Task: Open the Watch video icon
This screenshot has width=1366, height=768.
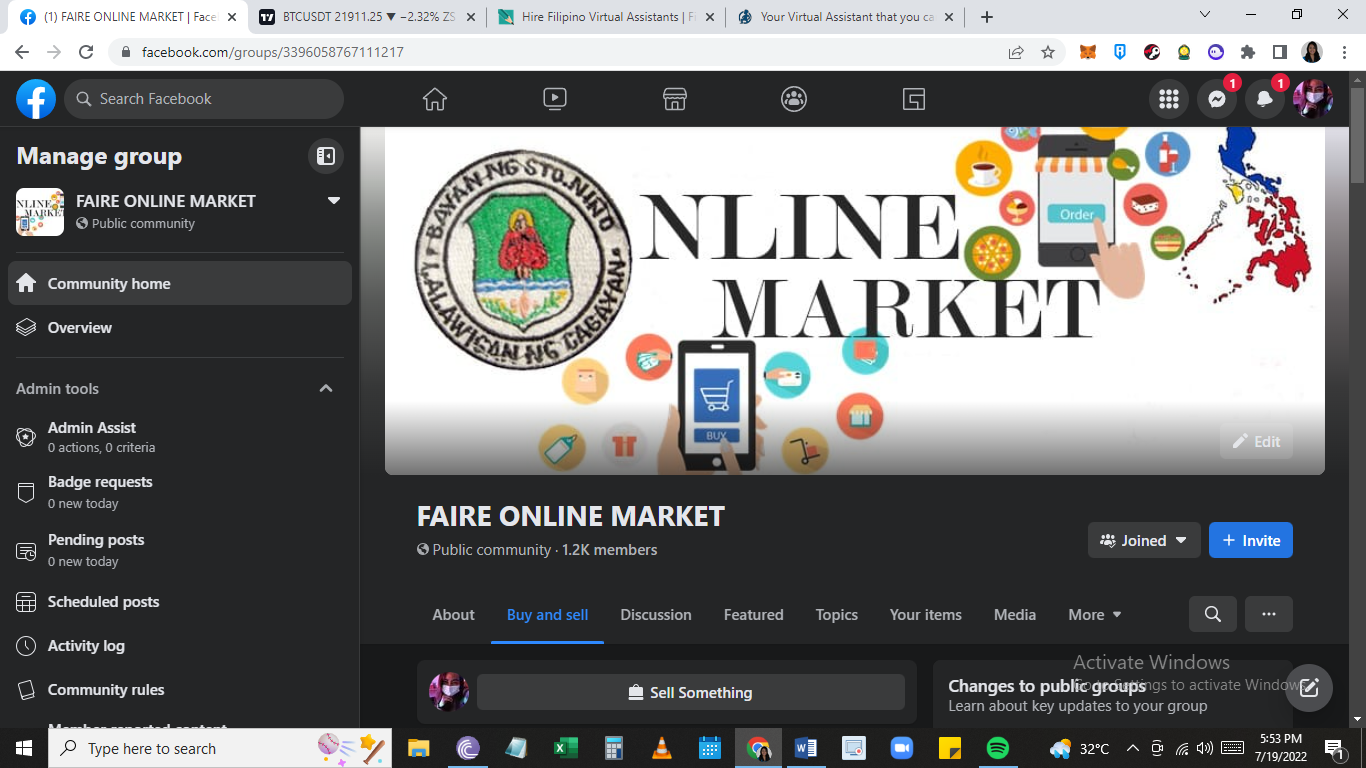Action: tap(555, 99)
